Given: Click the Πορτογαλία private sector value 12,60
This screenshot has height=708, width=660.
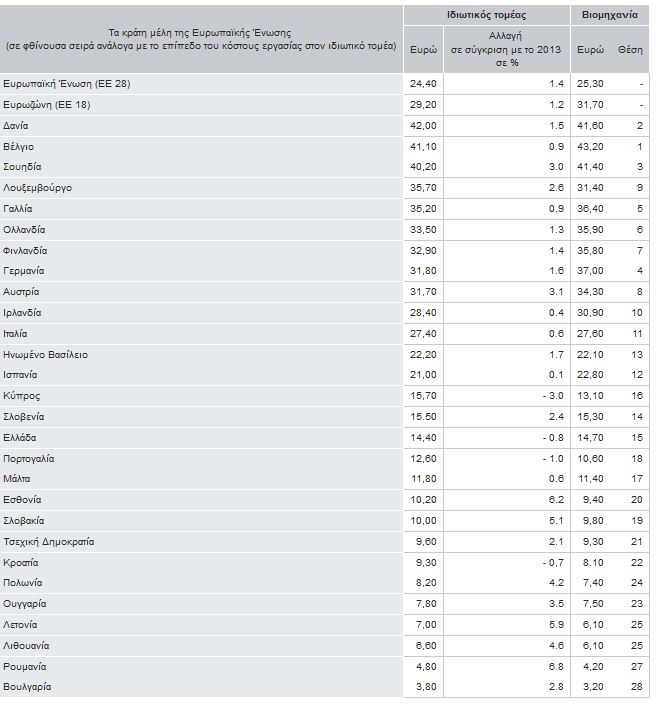Looking at the screenshot, I should [x=423, y=458].
